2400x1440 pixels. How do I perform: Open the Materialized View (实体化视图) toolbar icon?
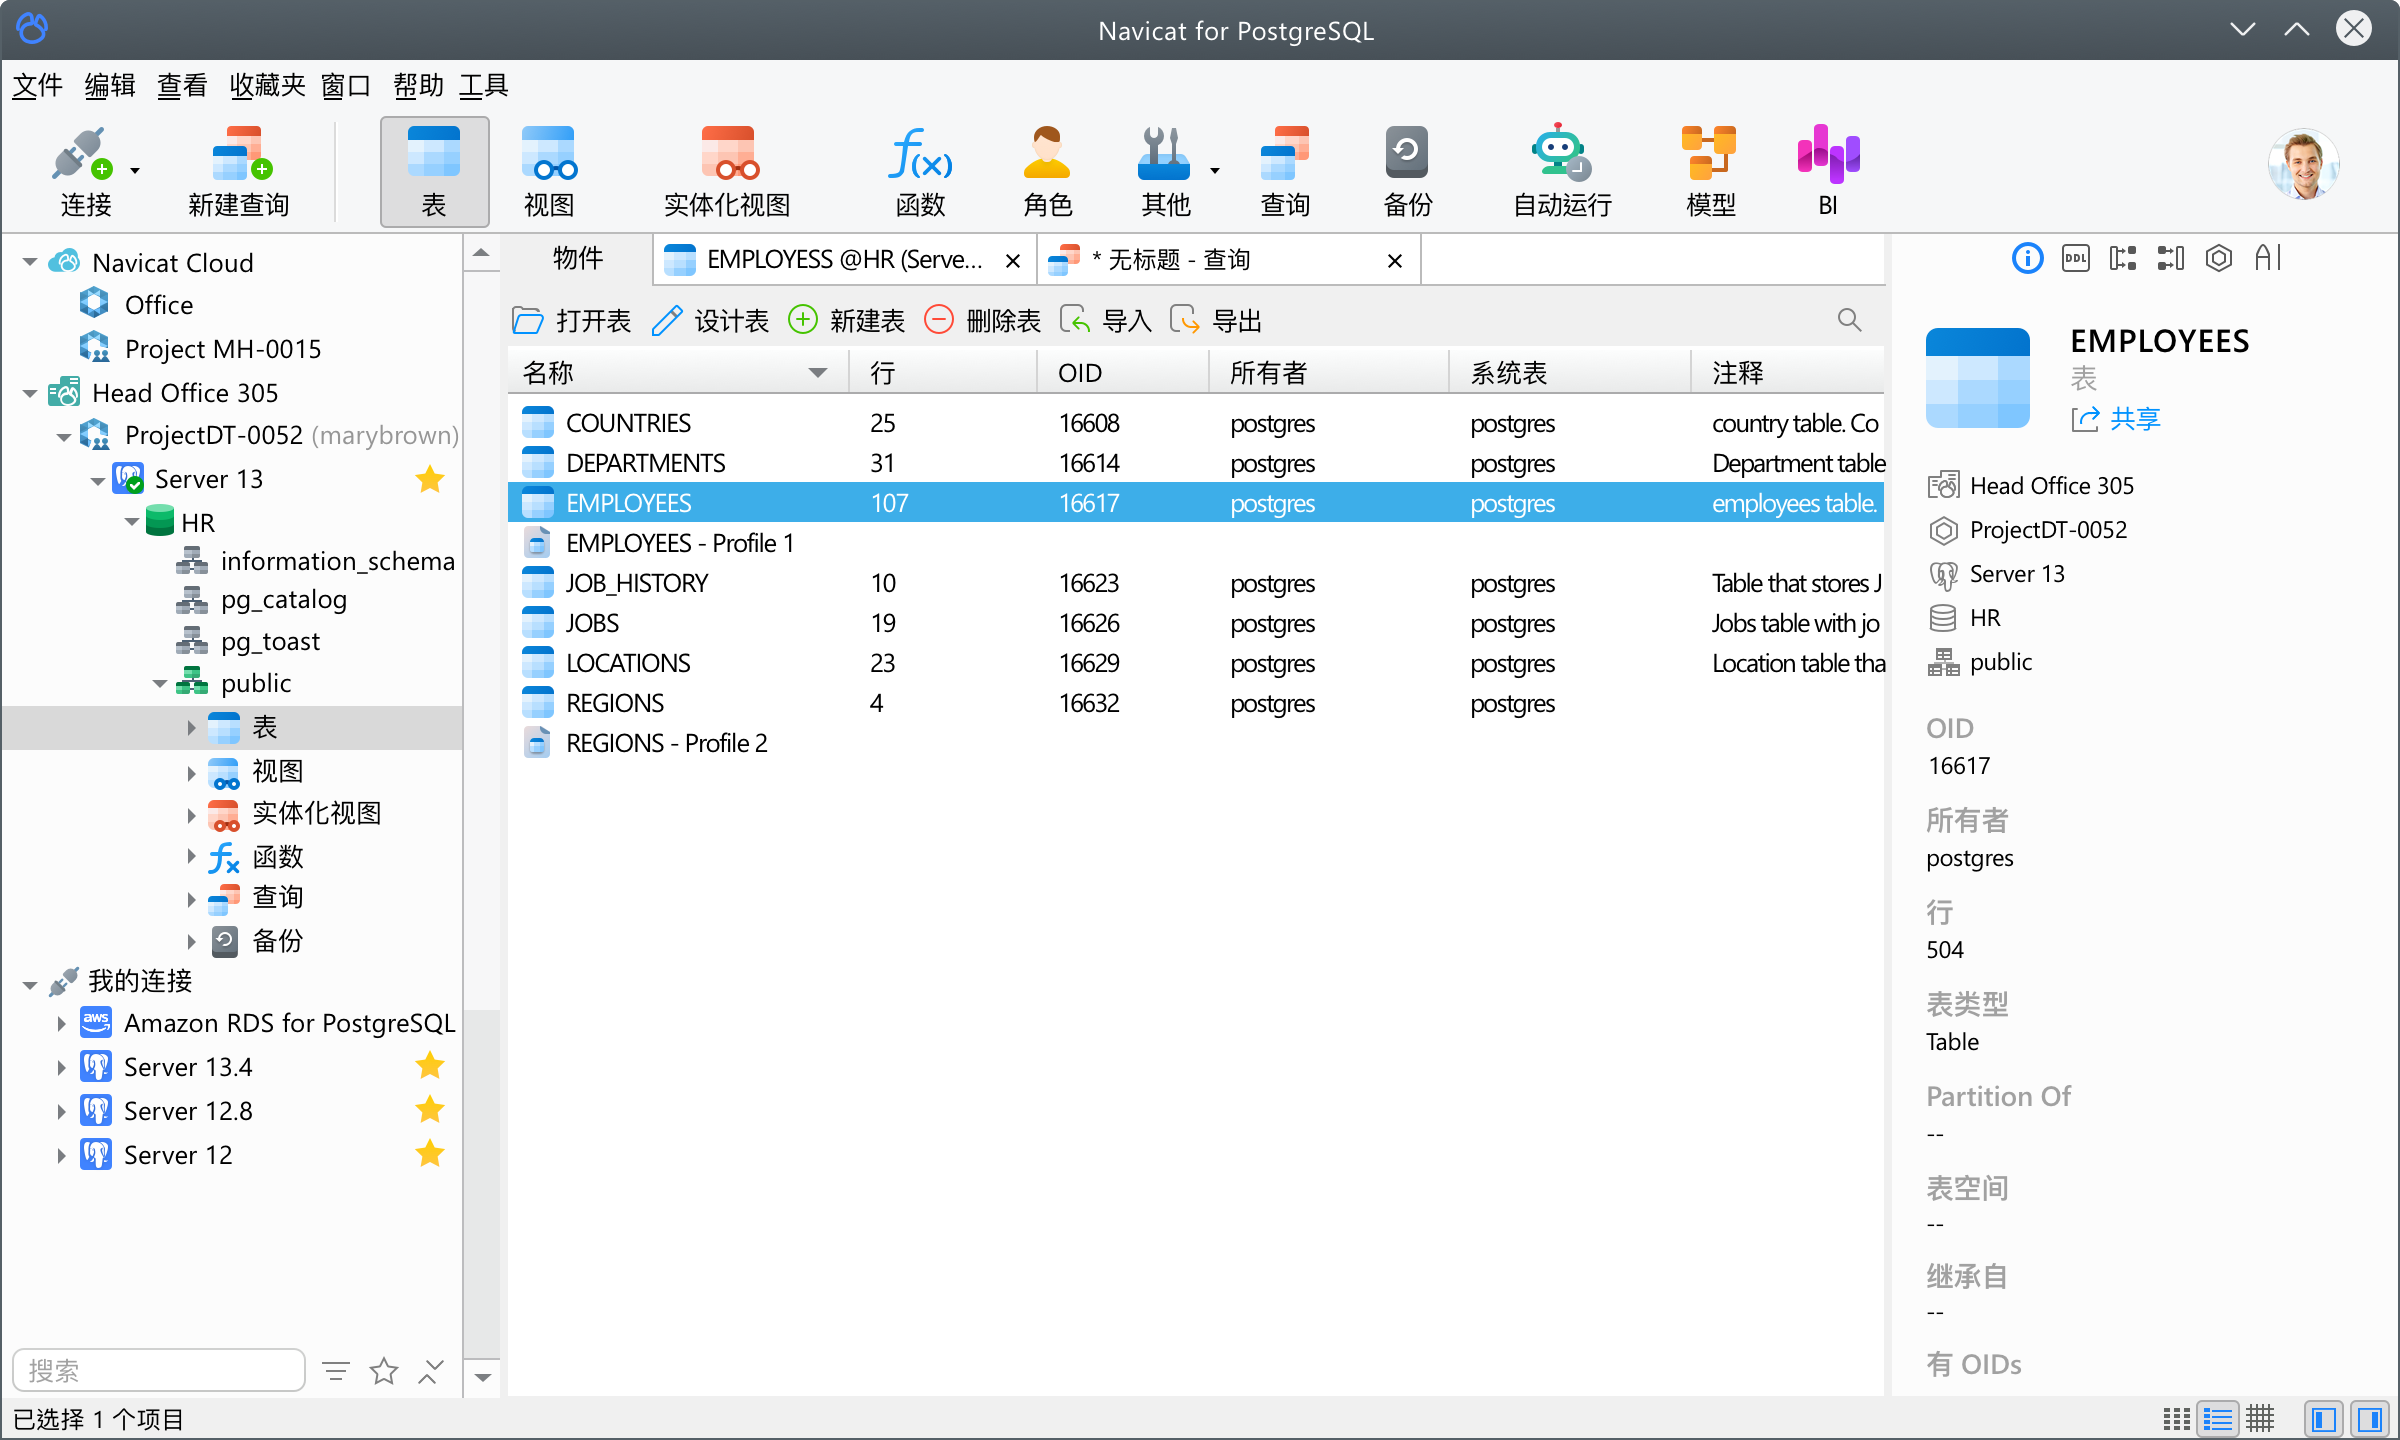click(x=727, y=171)
